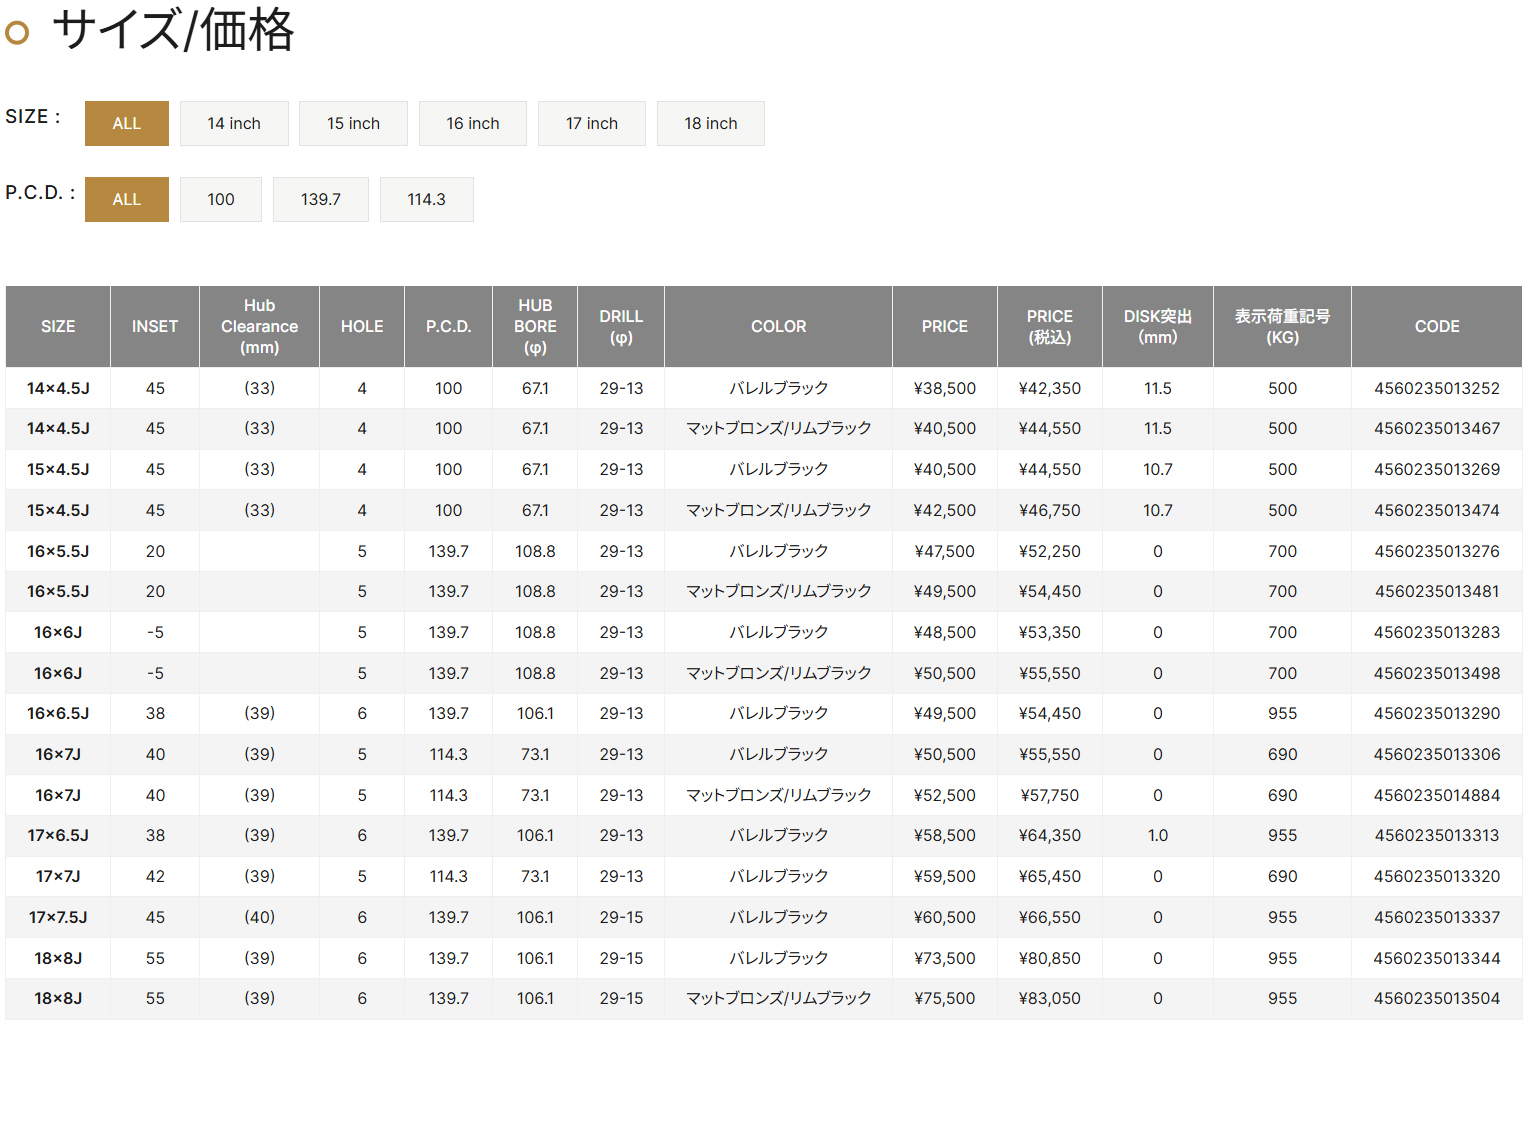Show only 17 inch wheels
The image size is (1536, 1145).
click(591, 123)
